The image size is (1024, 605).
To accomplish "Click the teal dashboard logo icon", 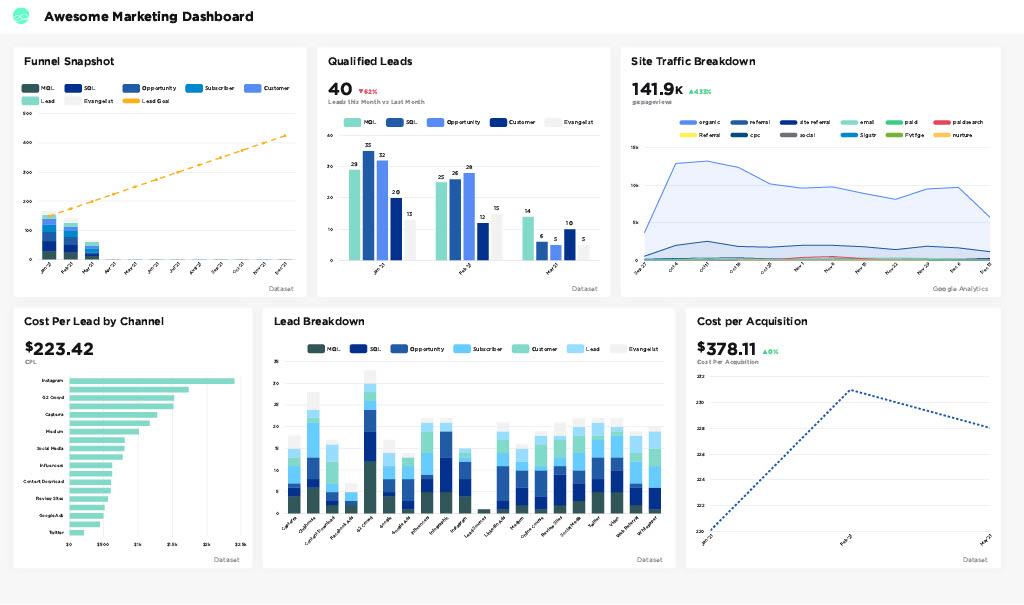I will [x=21, y=16].
